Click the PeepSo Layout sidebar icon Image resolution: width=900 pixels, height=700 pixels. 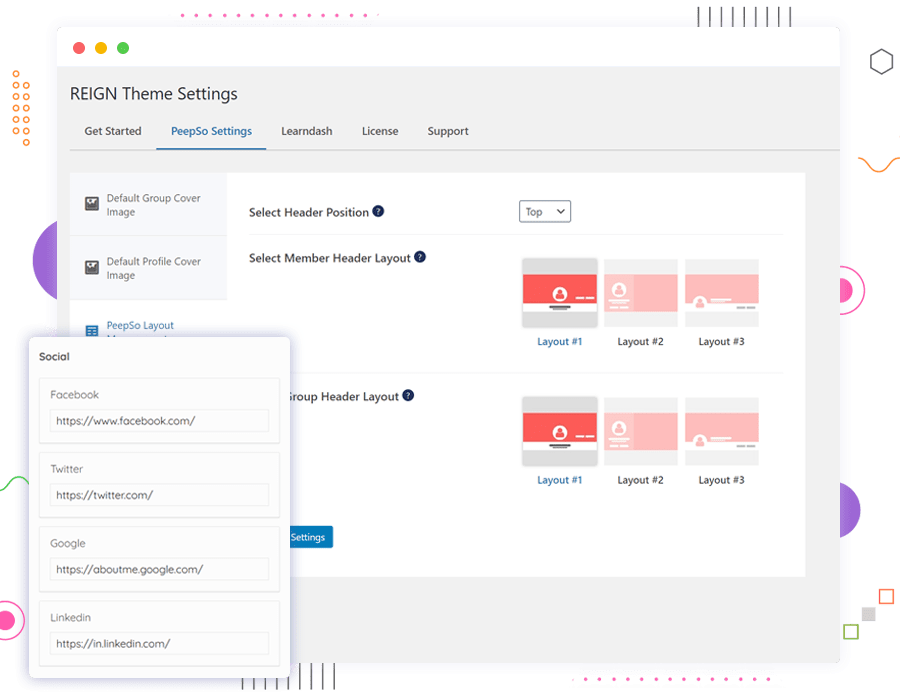point(92,330)
